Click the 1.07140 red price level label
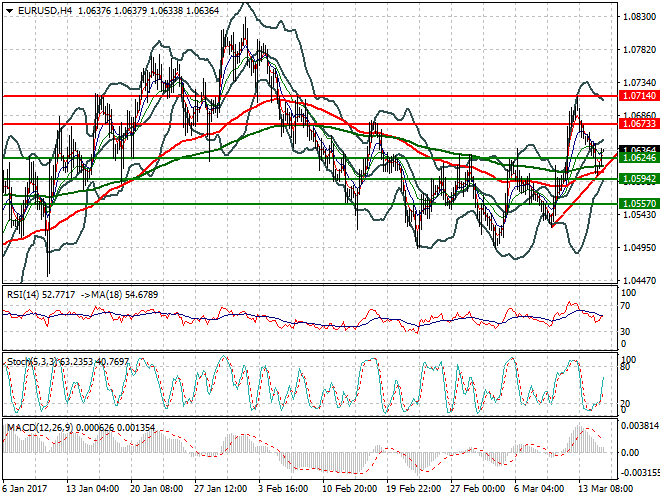 tap(639, 96)
